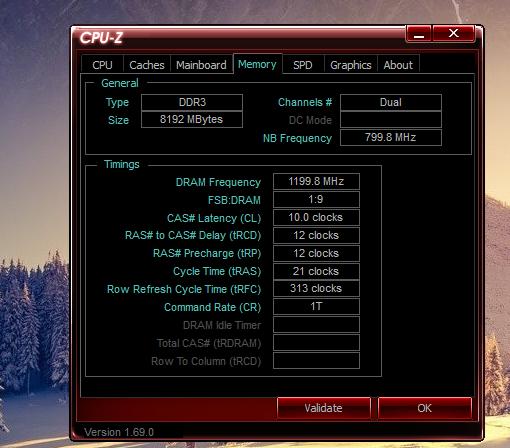Click the tRP 12 clocks value
This screenshot has width=510, height=448.
pos(316,253)
